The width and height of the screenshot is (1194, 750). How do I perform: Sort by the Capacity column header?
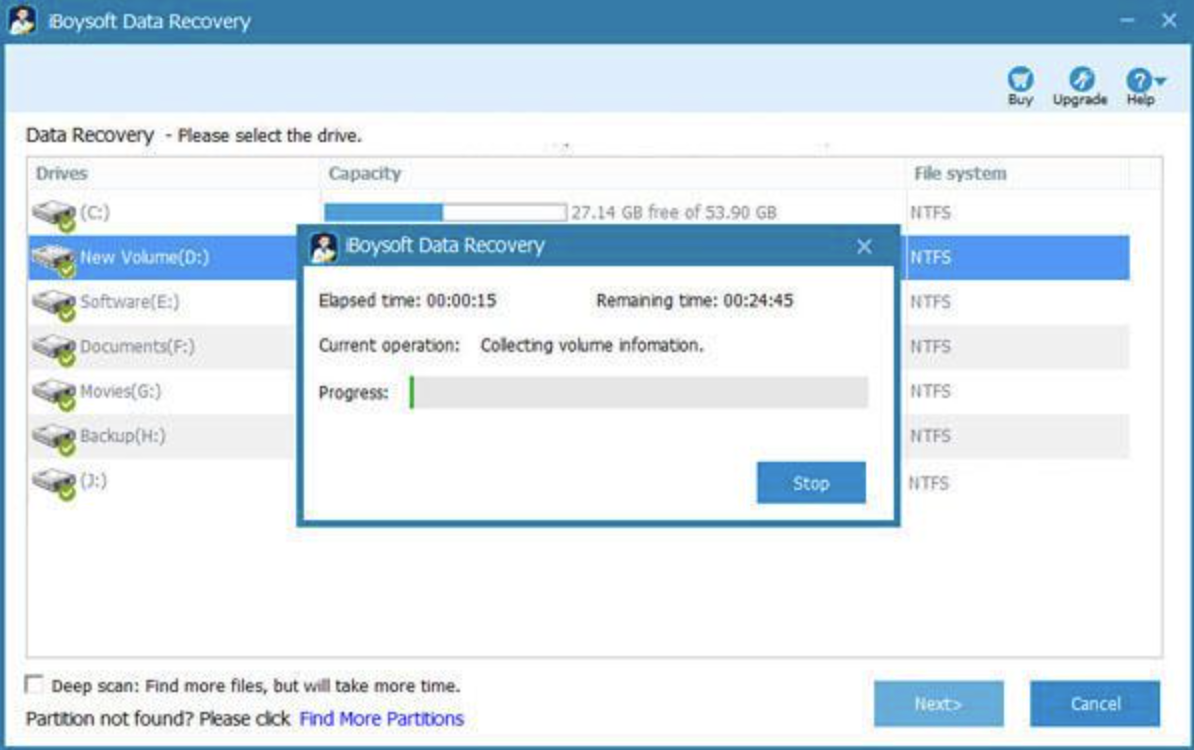pyautogui.click(x=365, y=174)
